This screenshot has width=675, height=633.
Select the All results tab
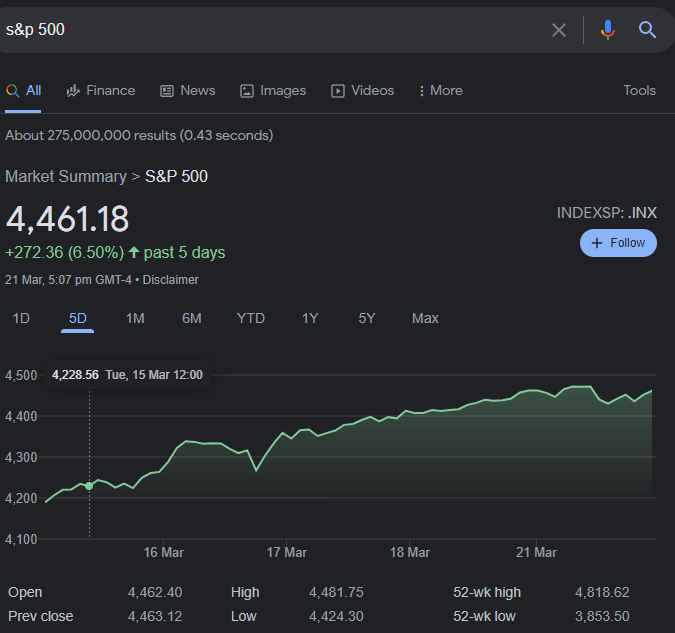tap(23, 90)
